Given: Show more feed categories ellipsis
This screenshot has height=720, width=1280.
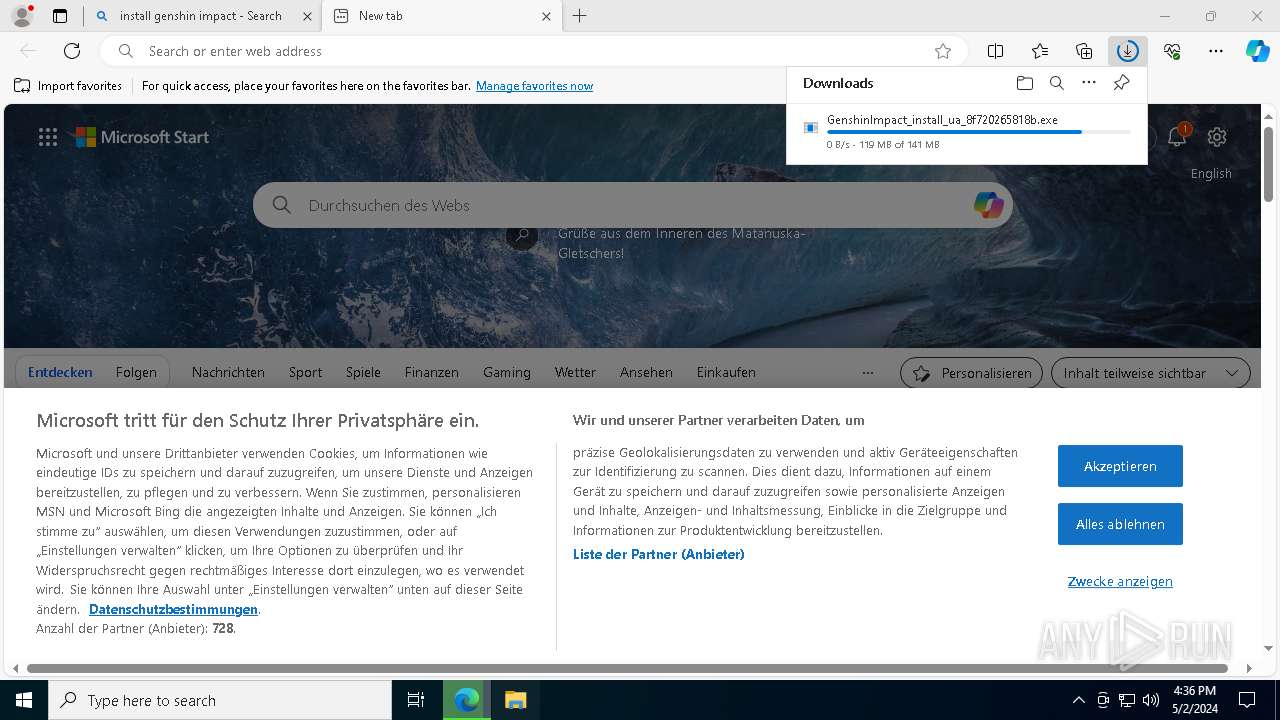Looking at the screenshot, I should click(x=868, y=373).
